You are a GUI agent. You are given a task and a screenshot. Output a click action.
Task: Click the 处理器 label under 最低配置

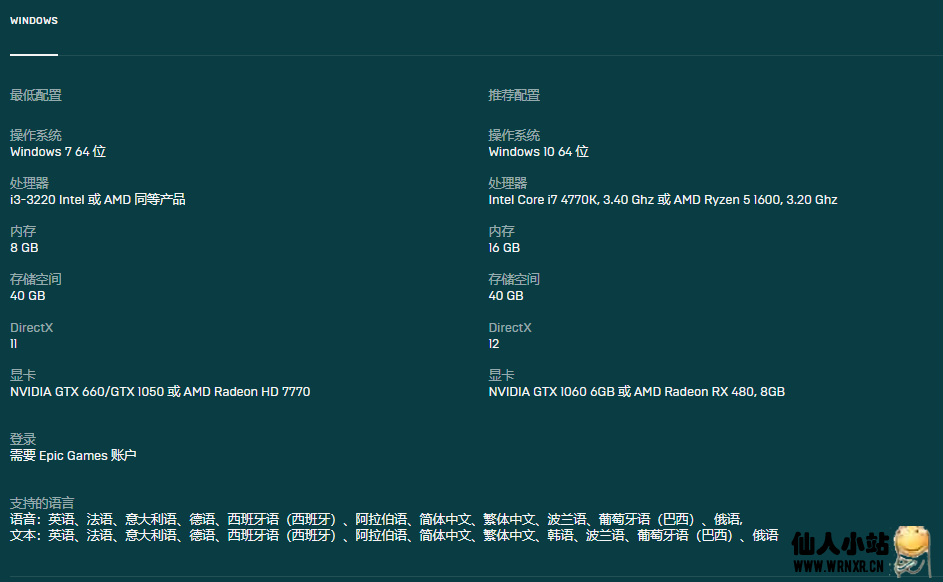click(x=29, y=183)
